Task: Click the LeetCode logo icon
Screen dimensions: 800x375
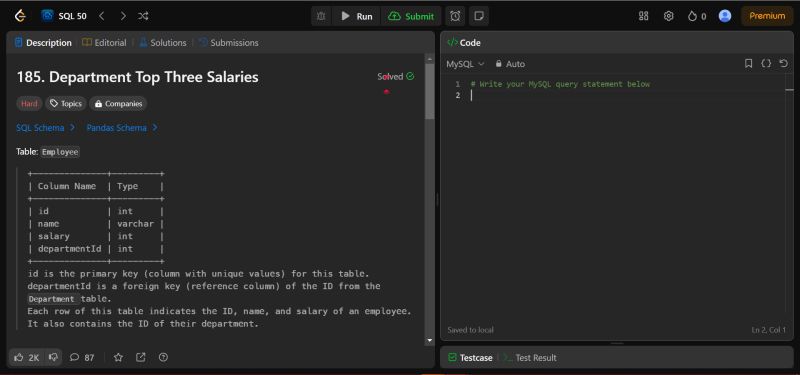Action: tap(20, 16)
